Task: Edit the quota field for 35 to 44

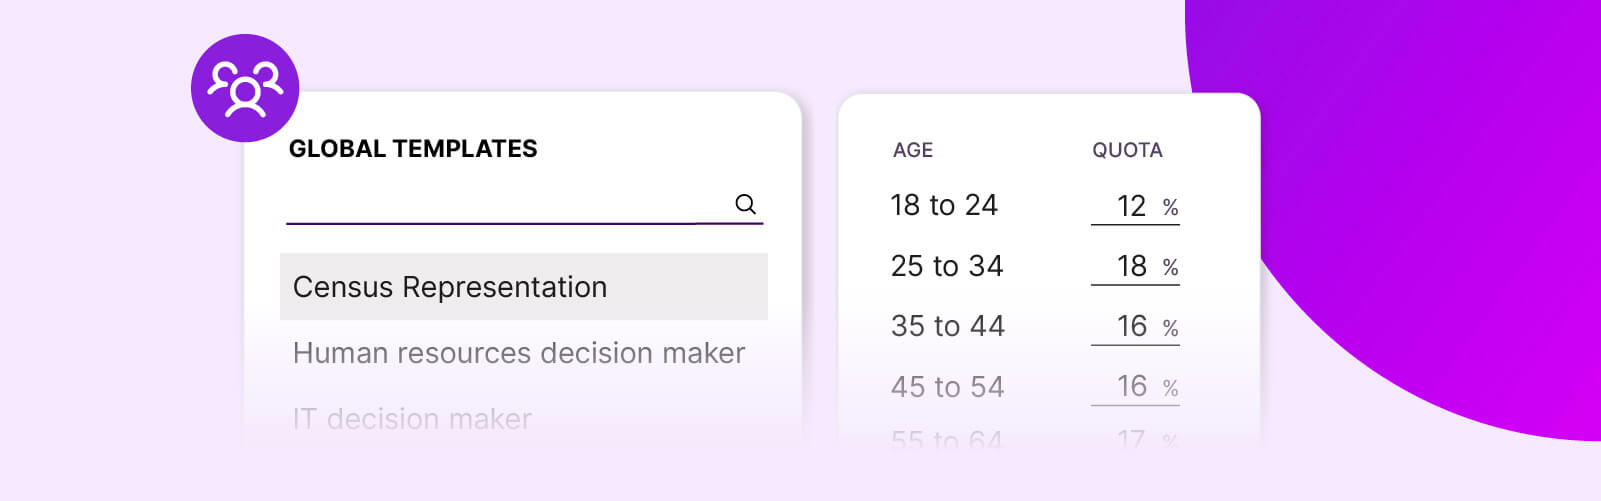Action: tap(1131, 326)
